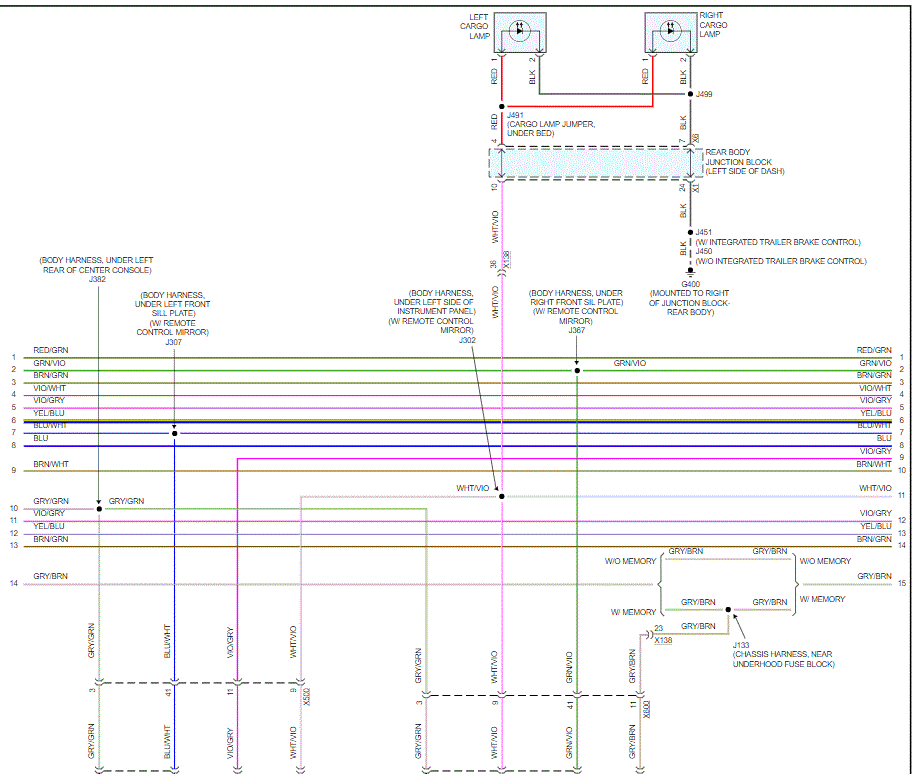
Task: Click the Rear Body Junction Block dashed box
Action: tap(594, 163)
